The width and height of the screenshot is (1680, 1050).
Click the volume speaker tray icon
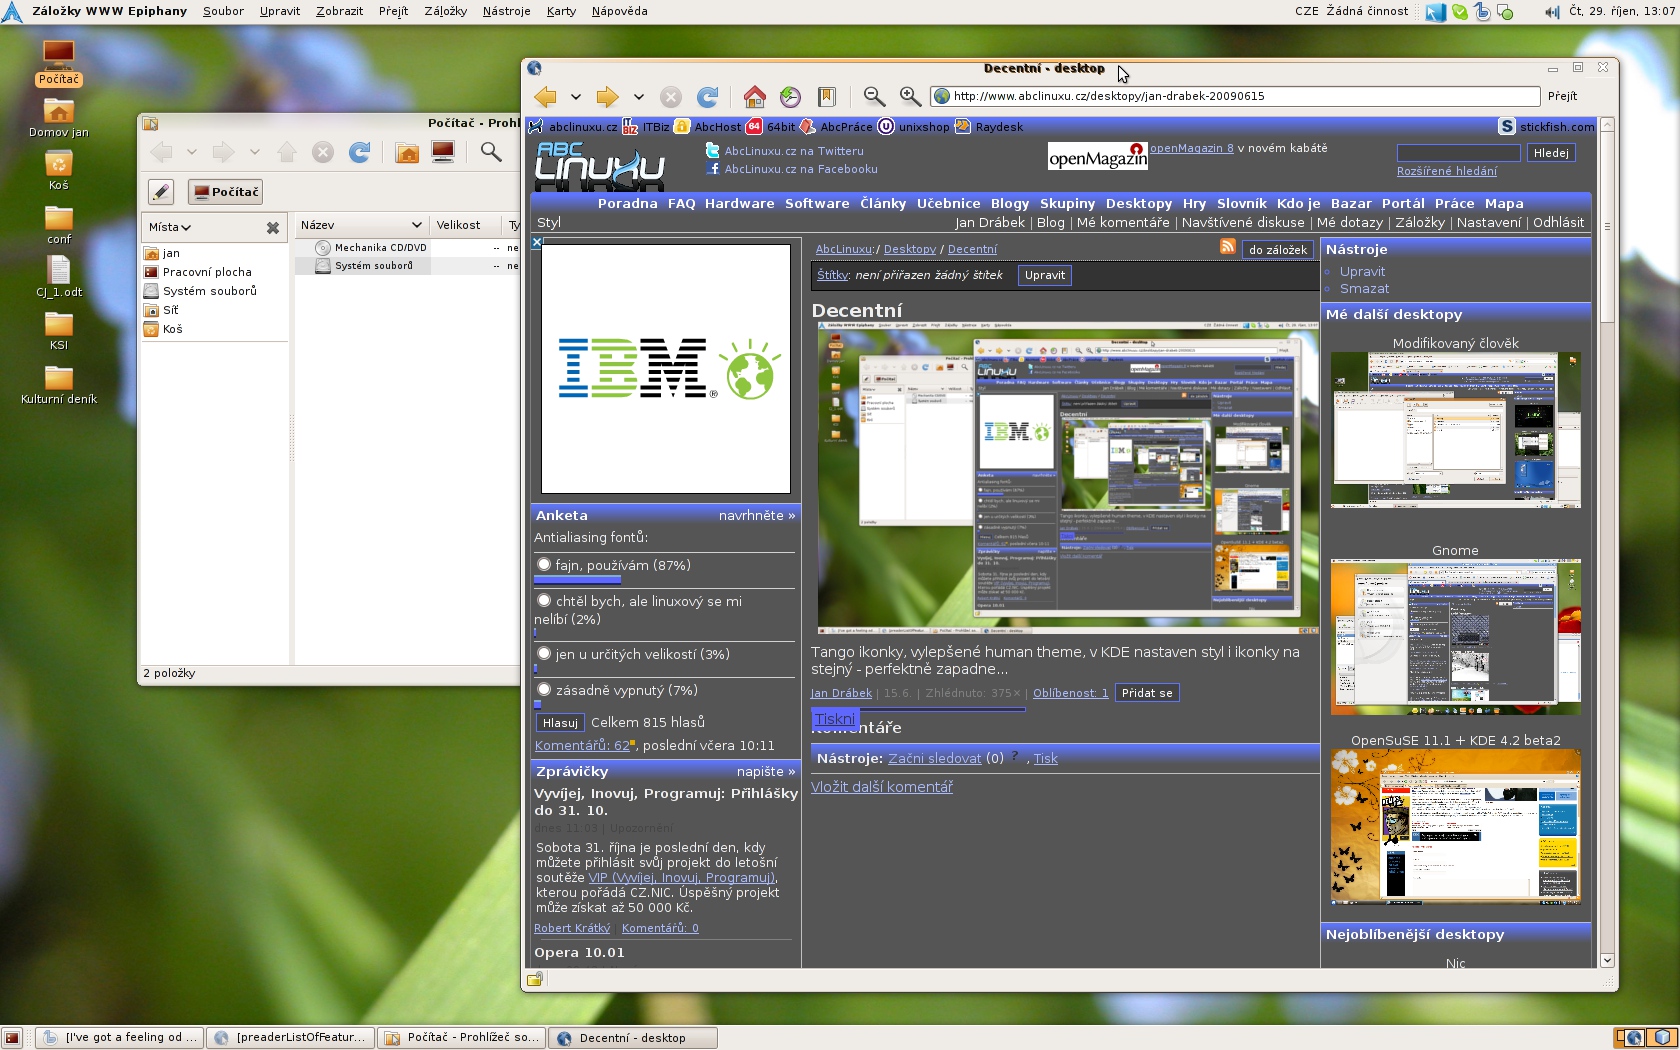pos(1551,11)
